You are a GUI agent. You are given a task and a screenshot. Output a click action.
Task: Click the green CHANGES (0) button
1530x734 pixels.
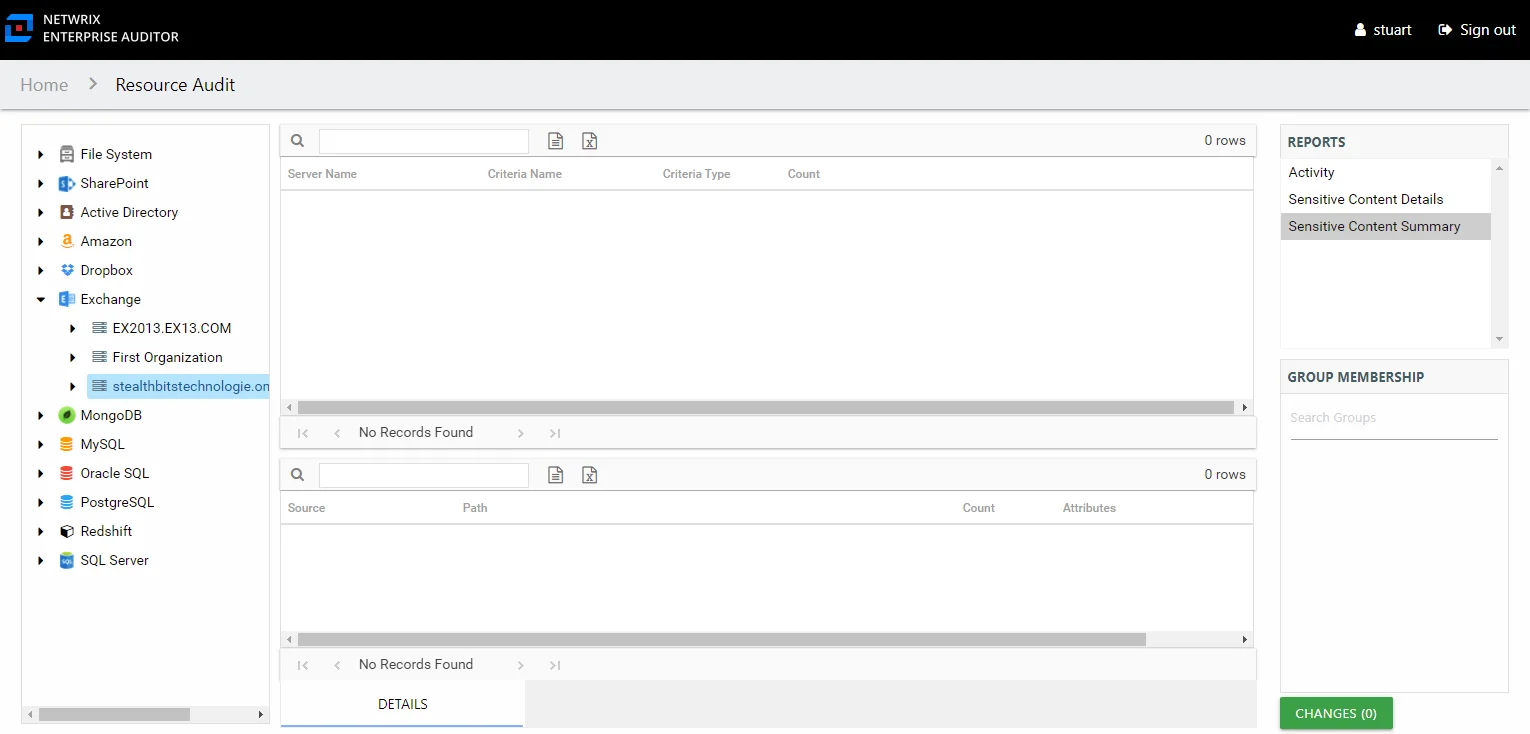[1336, 714]
